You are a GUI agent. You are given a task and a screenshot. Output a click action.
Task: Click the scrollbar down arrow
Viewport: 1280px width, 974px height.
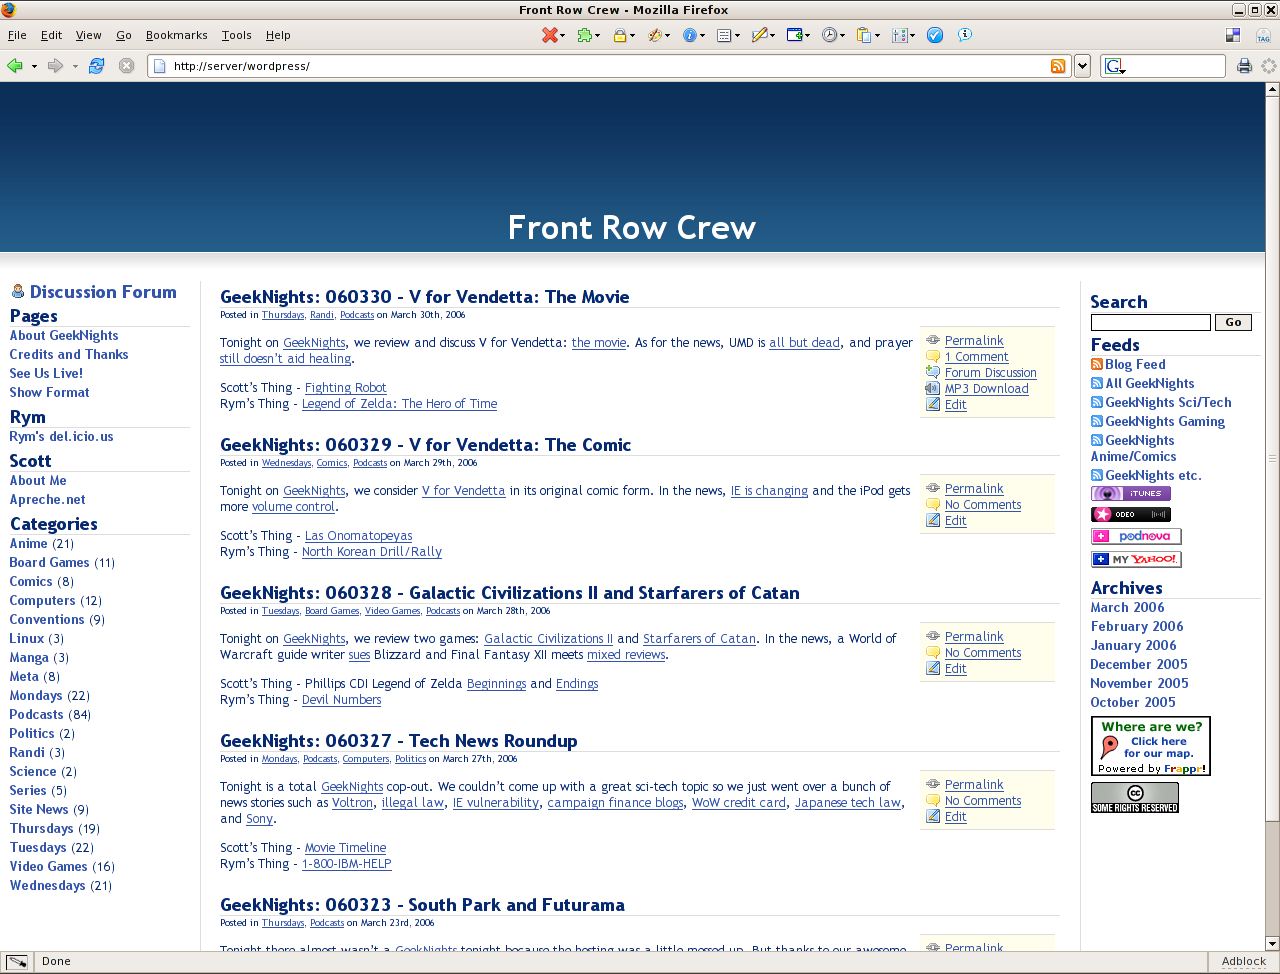tap(1272, 943)
